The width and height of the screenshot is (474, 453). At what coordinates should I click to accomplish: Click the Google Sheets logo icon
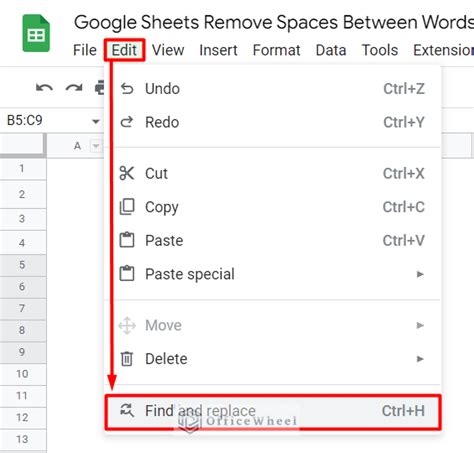coord(36,33)
